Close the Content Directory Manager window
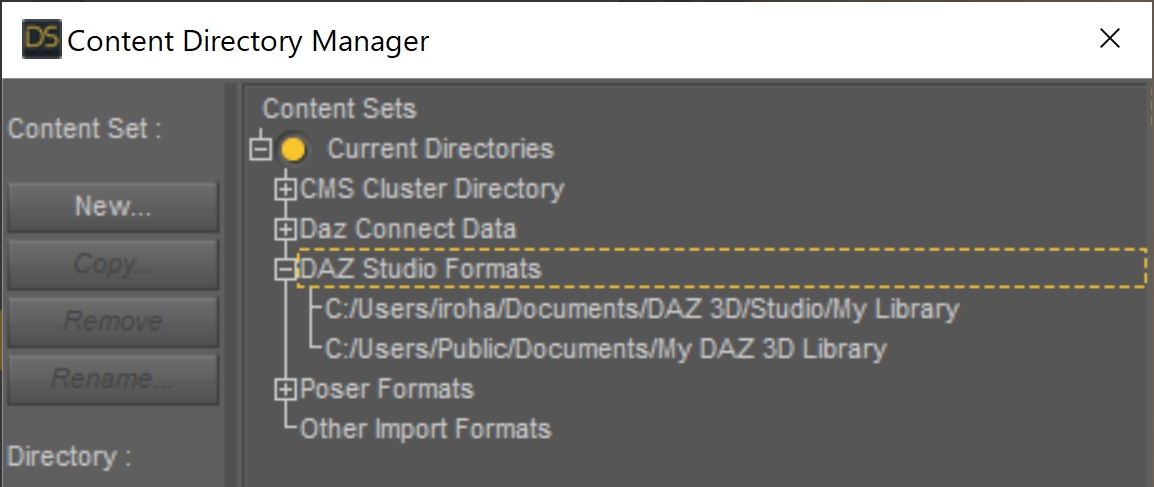 (x=1110, y=38)
